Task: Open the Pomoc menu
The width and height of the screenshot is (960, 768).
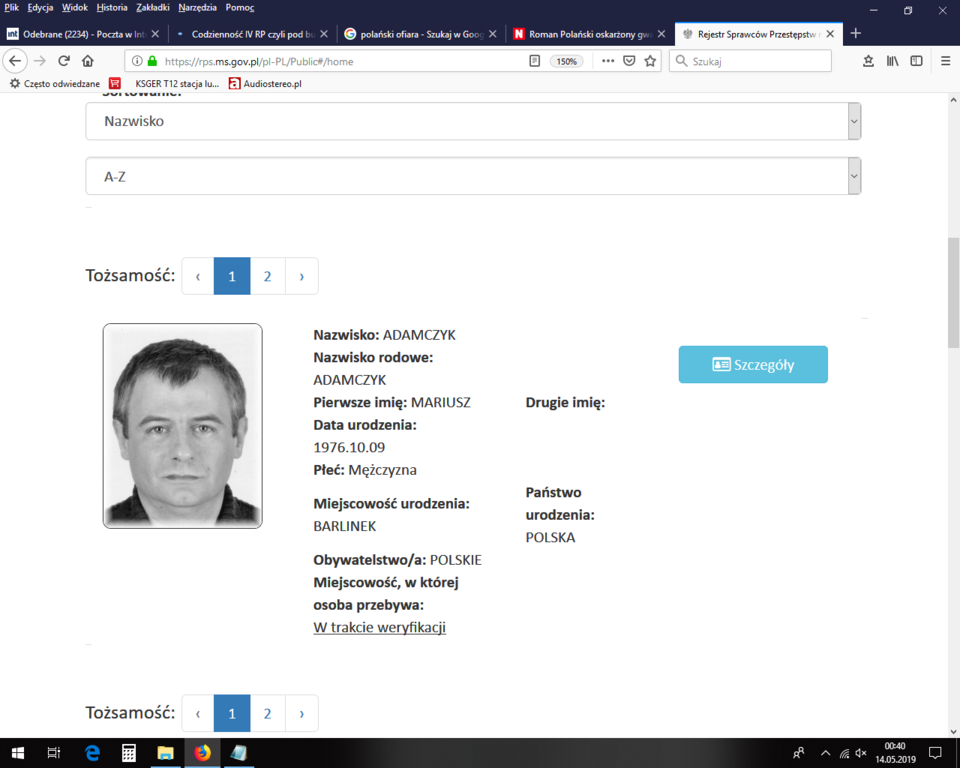Action: pos(240,7)
